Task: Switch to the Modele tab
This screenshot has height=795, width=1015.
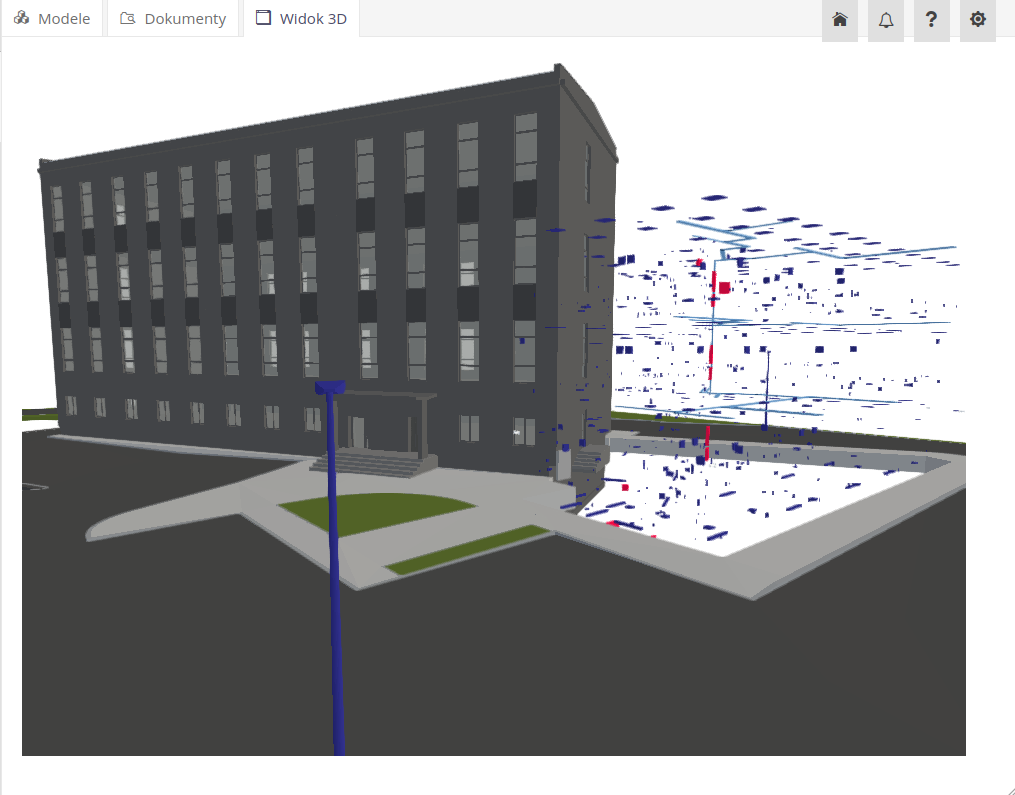Action: pyautogui.click(x=52, y=19)
